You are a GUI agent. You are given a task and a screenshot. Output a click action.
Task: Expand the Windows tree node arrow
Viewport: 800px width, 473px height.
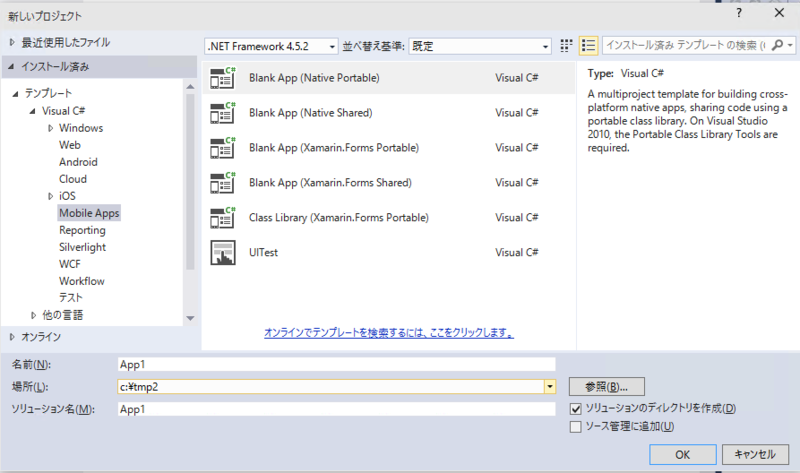pyautogui.click(x=50, y=128)
